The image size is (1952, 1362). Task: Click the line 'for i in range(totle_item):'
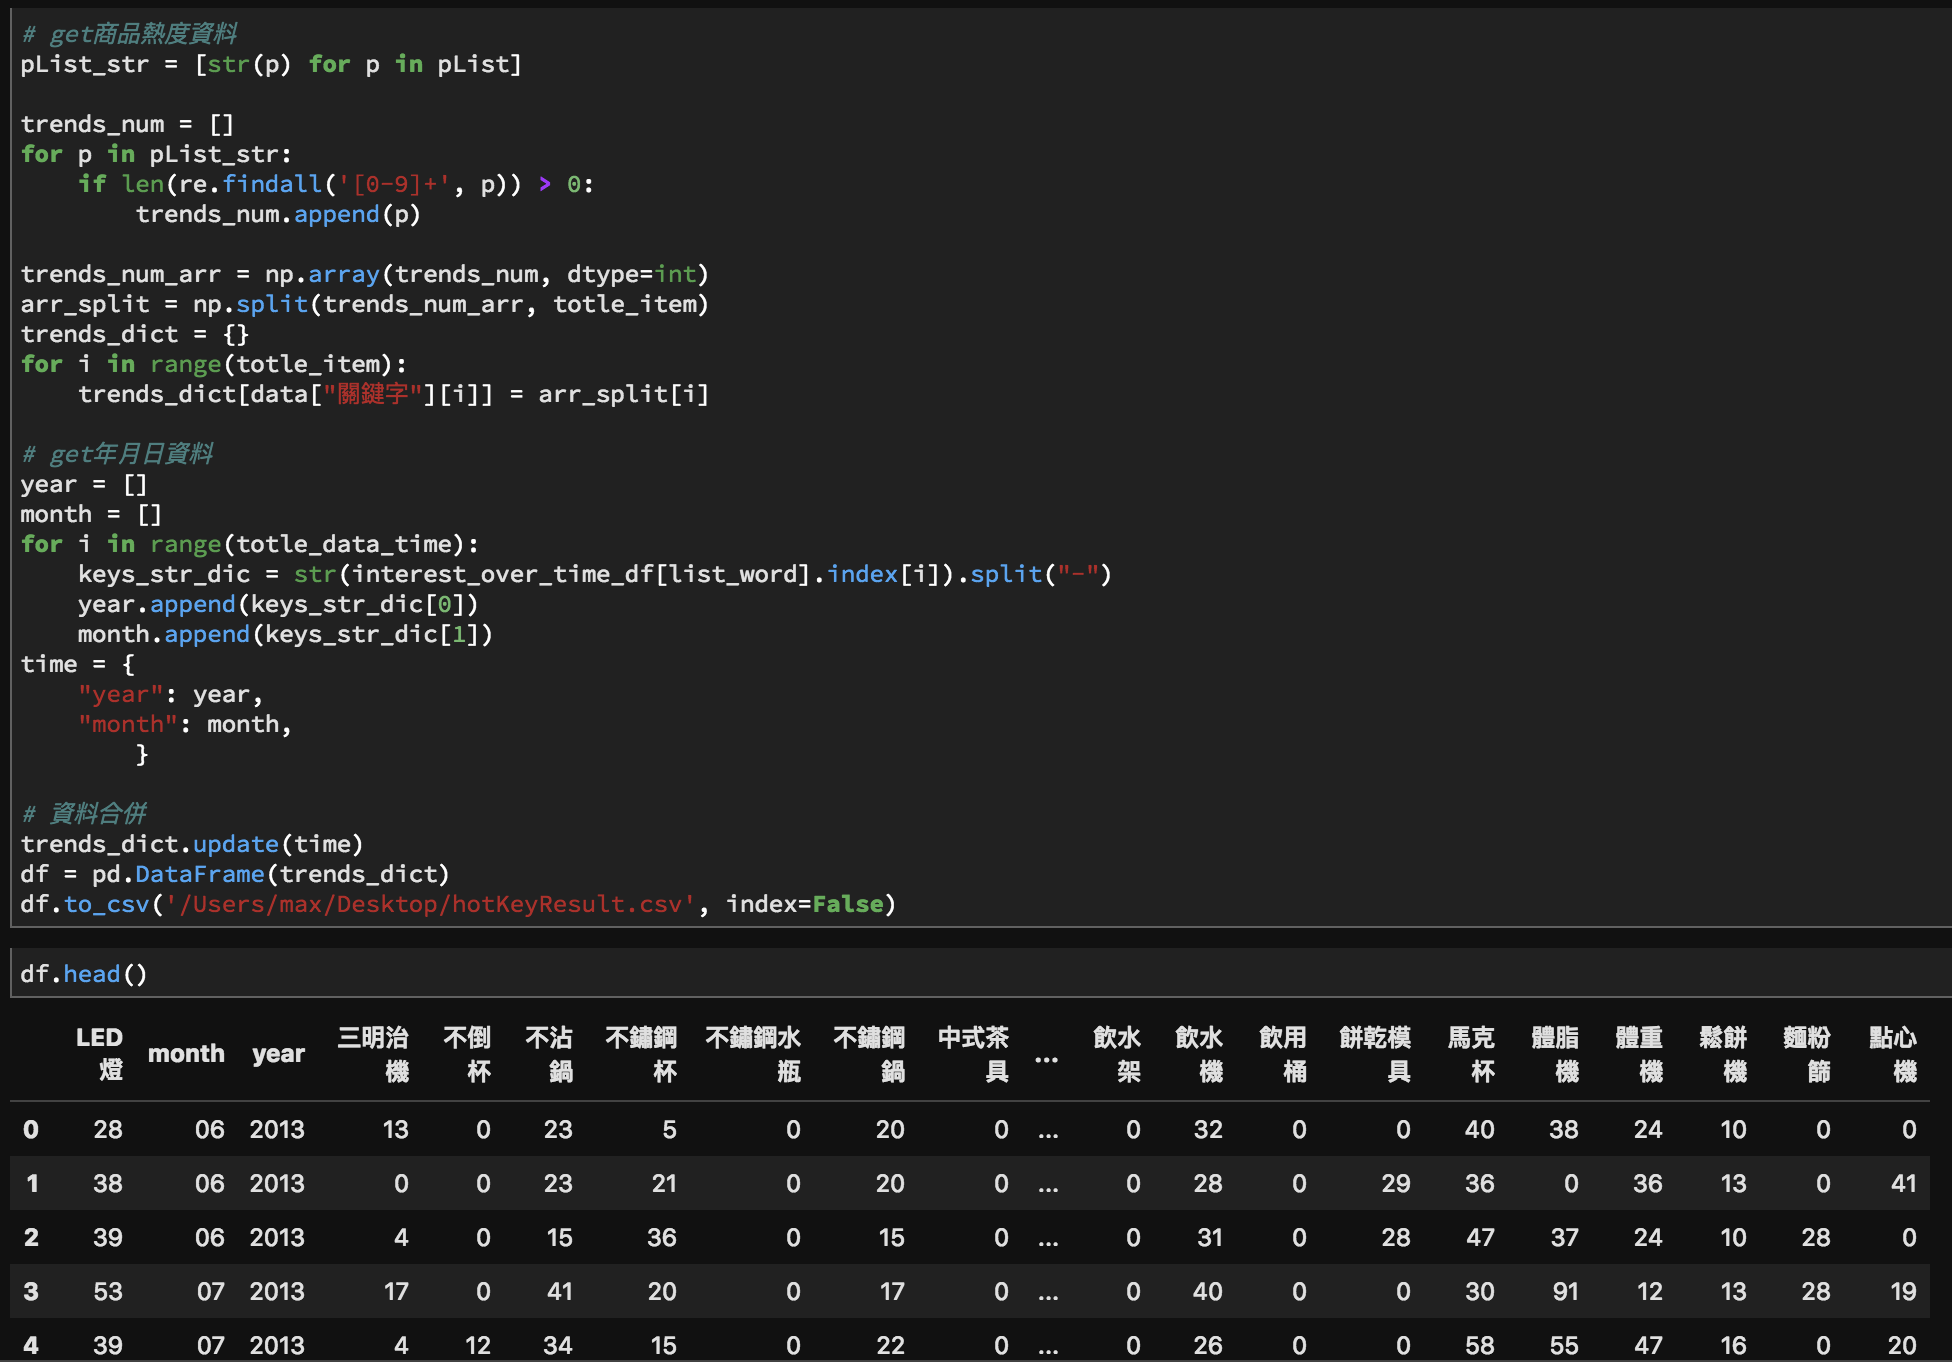tap(214, 364)
